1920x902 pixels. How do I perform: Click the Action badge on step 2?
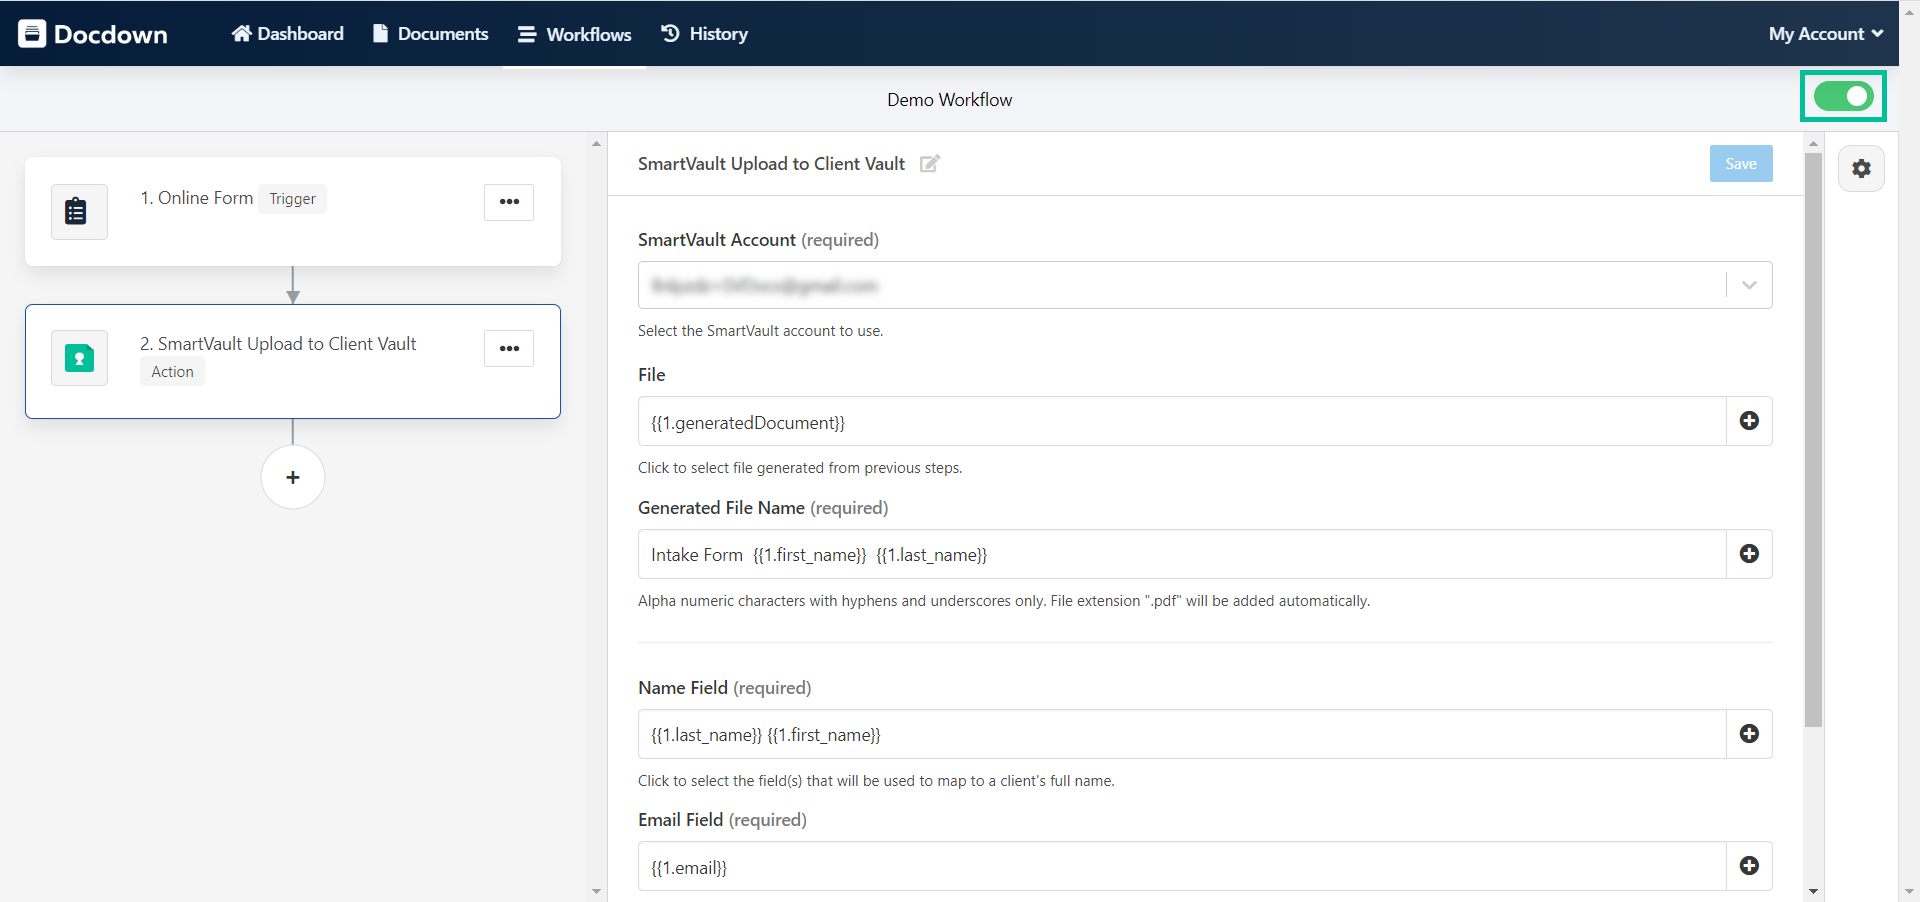point(171,371)
